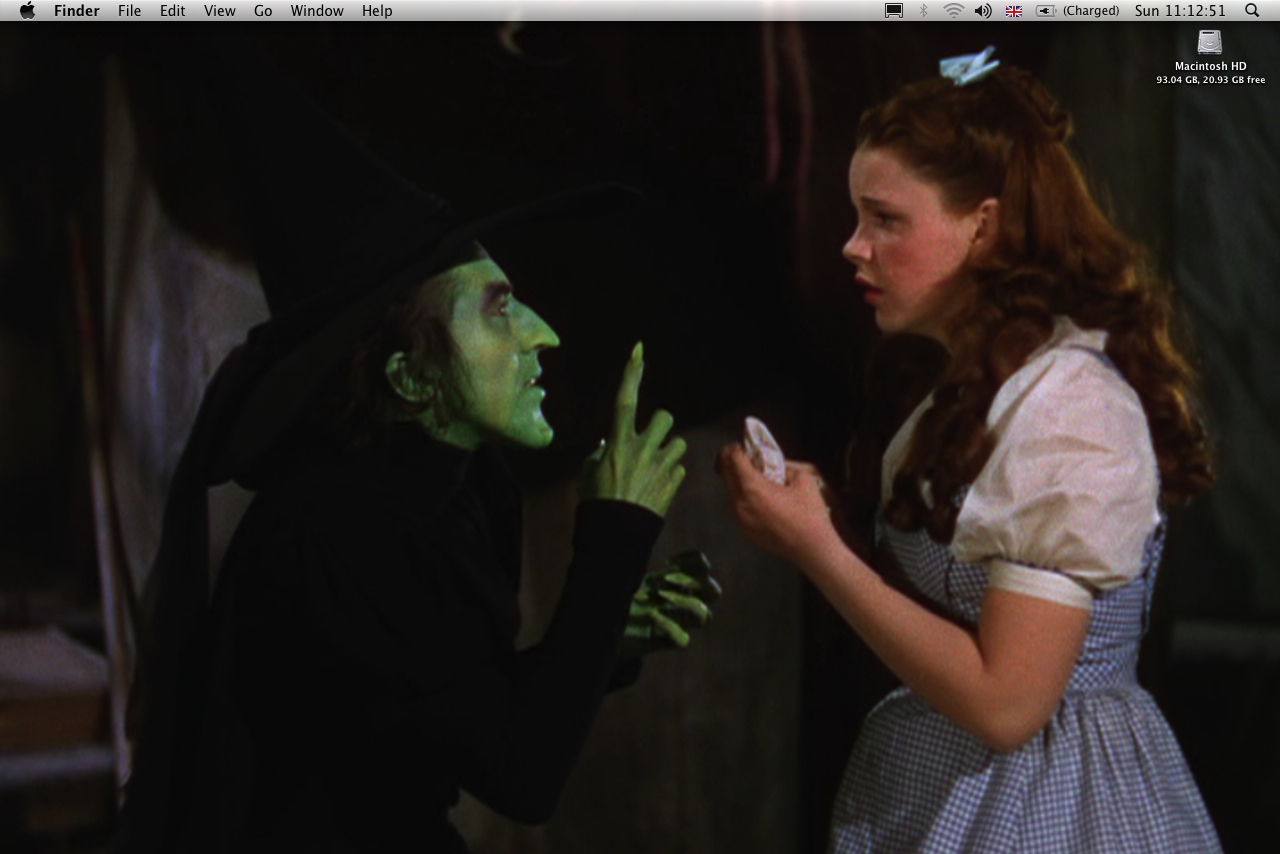Open the View menu
The width and height of the screenshot is (1280, 854).
click(220, 11)
